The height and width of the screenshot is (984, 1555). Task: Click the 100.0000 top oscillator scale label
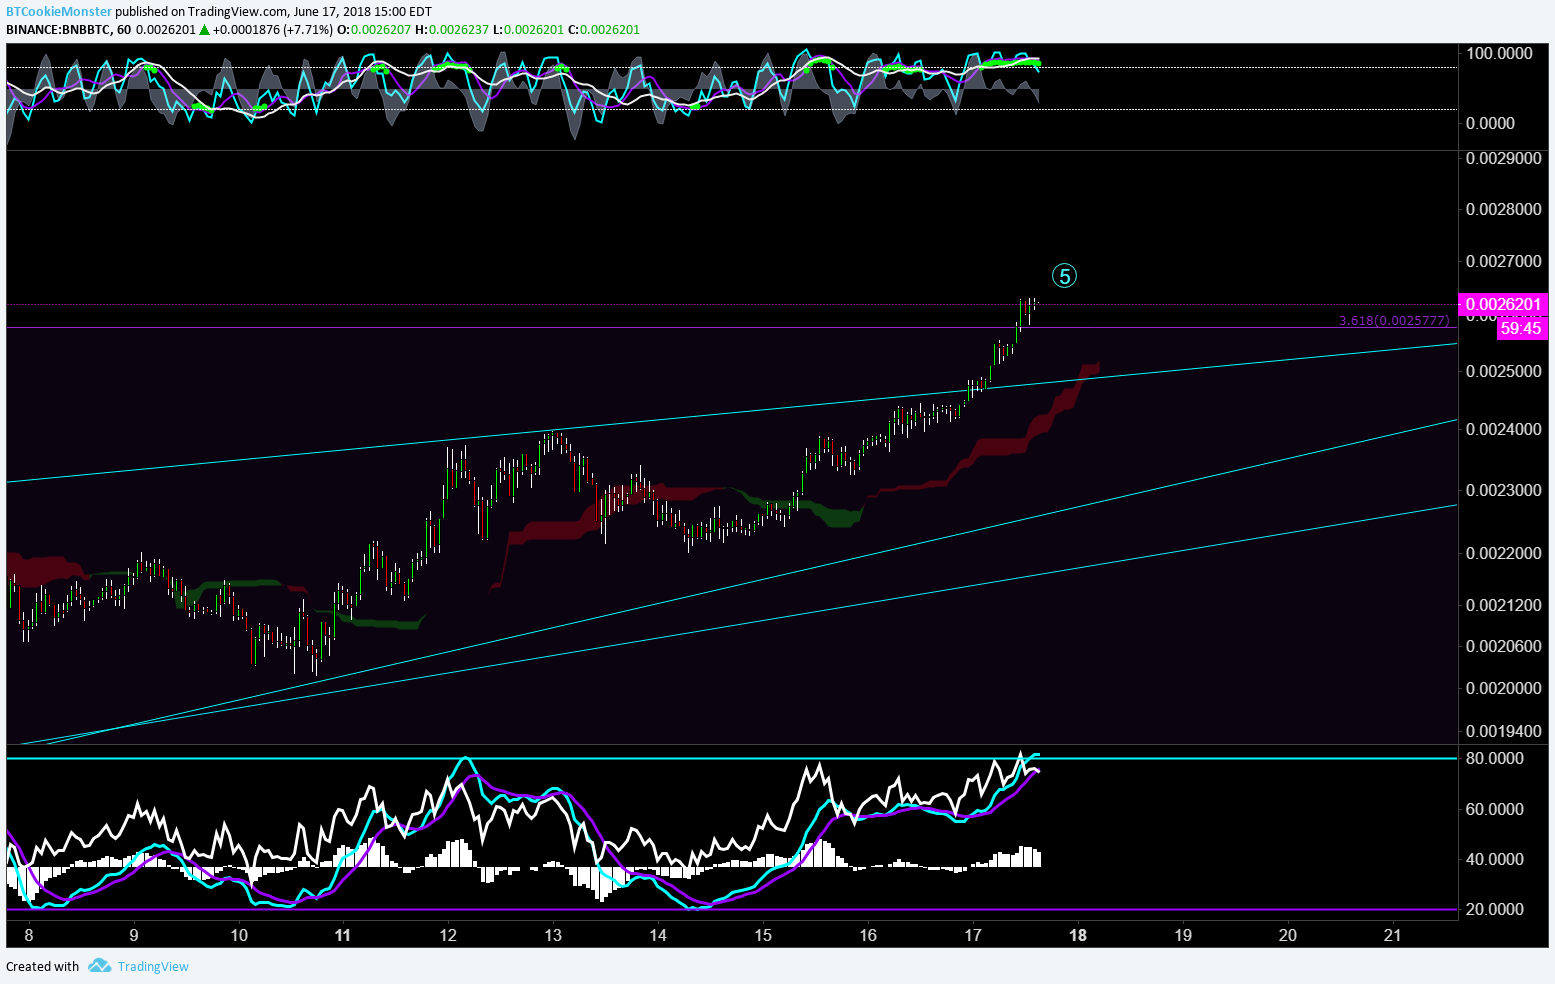pyautogui.click(x=1499, y=53)
